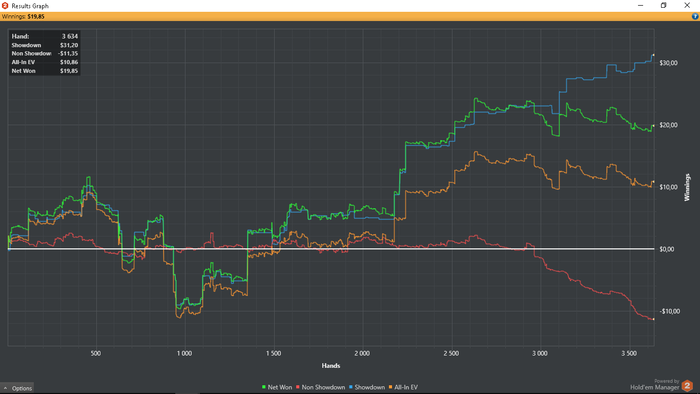The width and height of the screenshot is (700, 394).
Task: Toggle the Showdown legend swatch
Action: click(350, 387)
